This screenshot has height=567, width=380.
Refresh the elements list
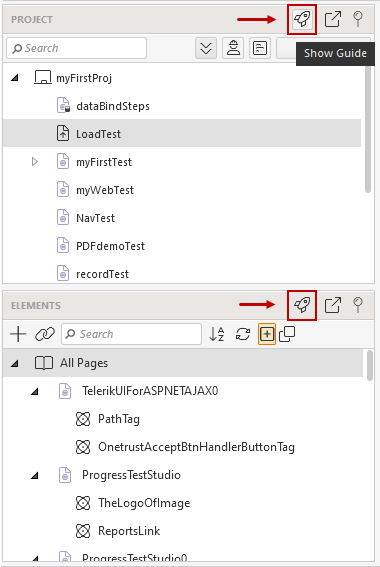coord(243,334)
